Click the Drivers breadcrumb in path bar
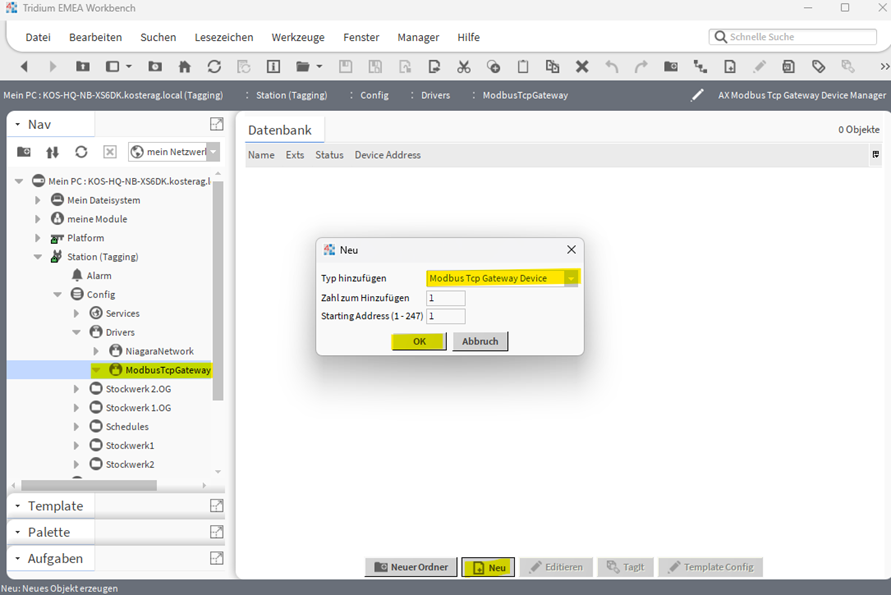The height and width of the screenshot is (595, 891). coord(435,95)
